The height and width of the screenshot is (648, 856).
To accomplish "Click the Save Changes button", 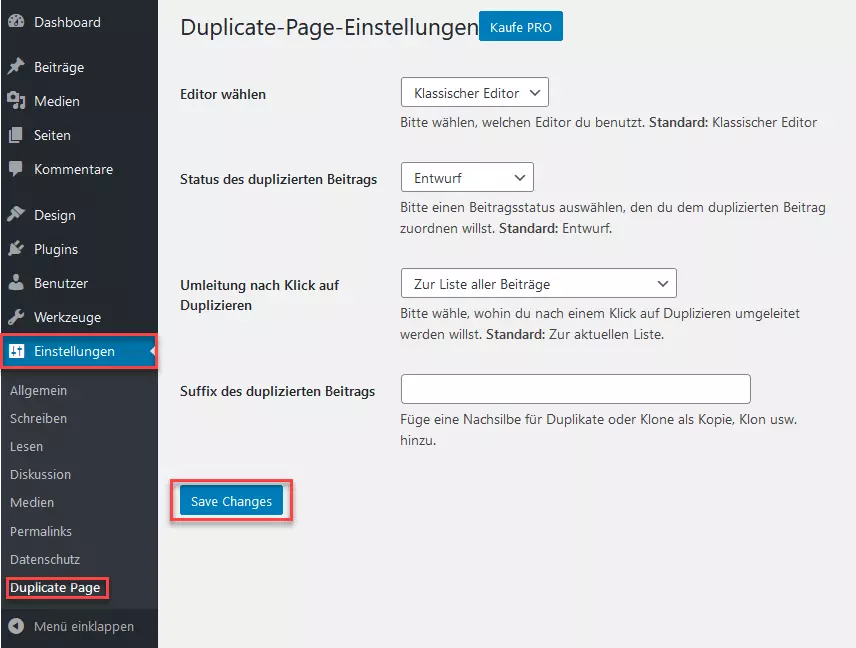I will click(x=231, y=501).
